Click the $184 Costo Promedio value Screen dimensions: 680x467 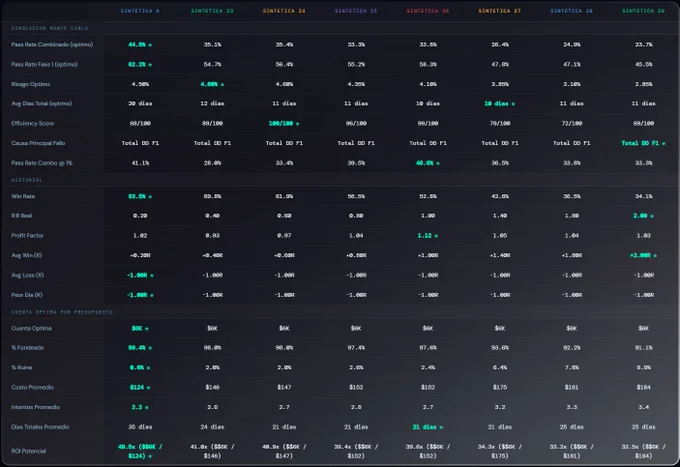click(x=644, y=388)
